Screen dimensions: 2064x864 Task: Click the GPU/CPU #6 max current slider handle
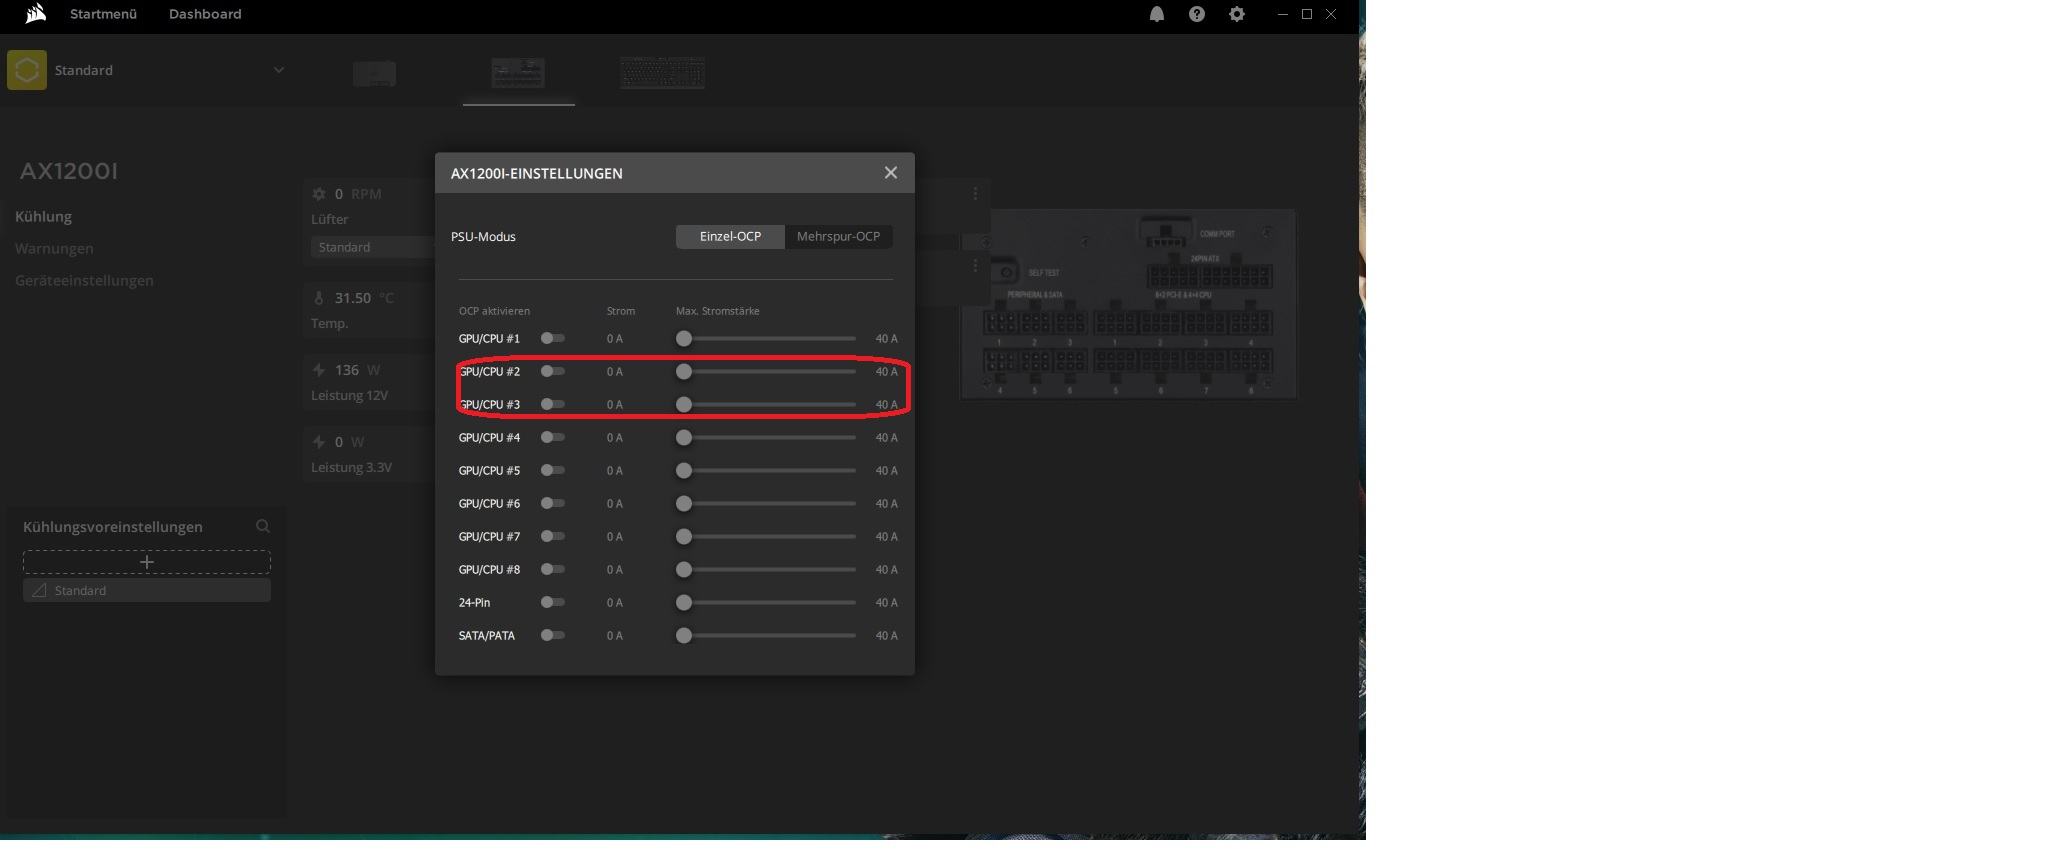pyautogui.click(x=684, y=504)
